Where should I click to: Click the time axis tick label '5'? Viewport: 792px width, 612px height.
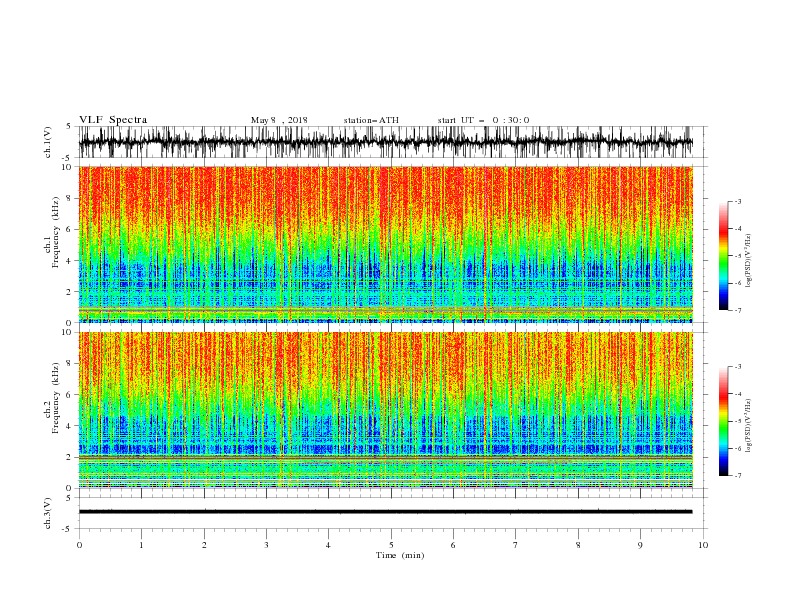[391, 545]
